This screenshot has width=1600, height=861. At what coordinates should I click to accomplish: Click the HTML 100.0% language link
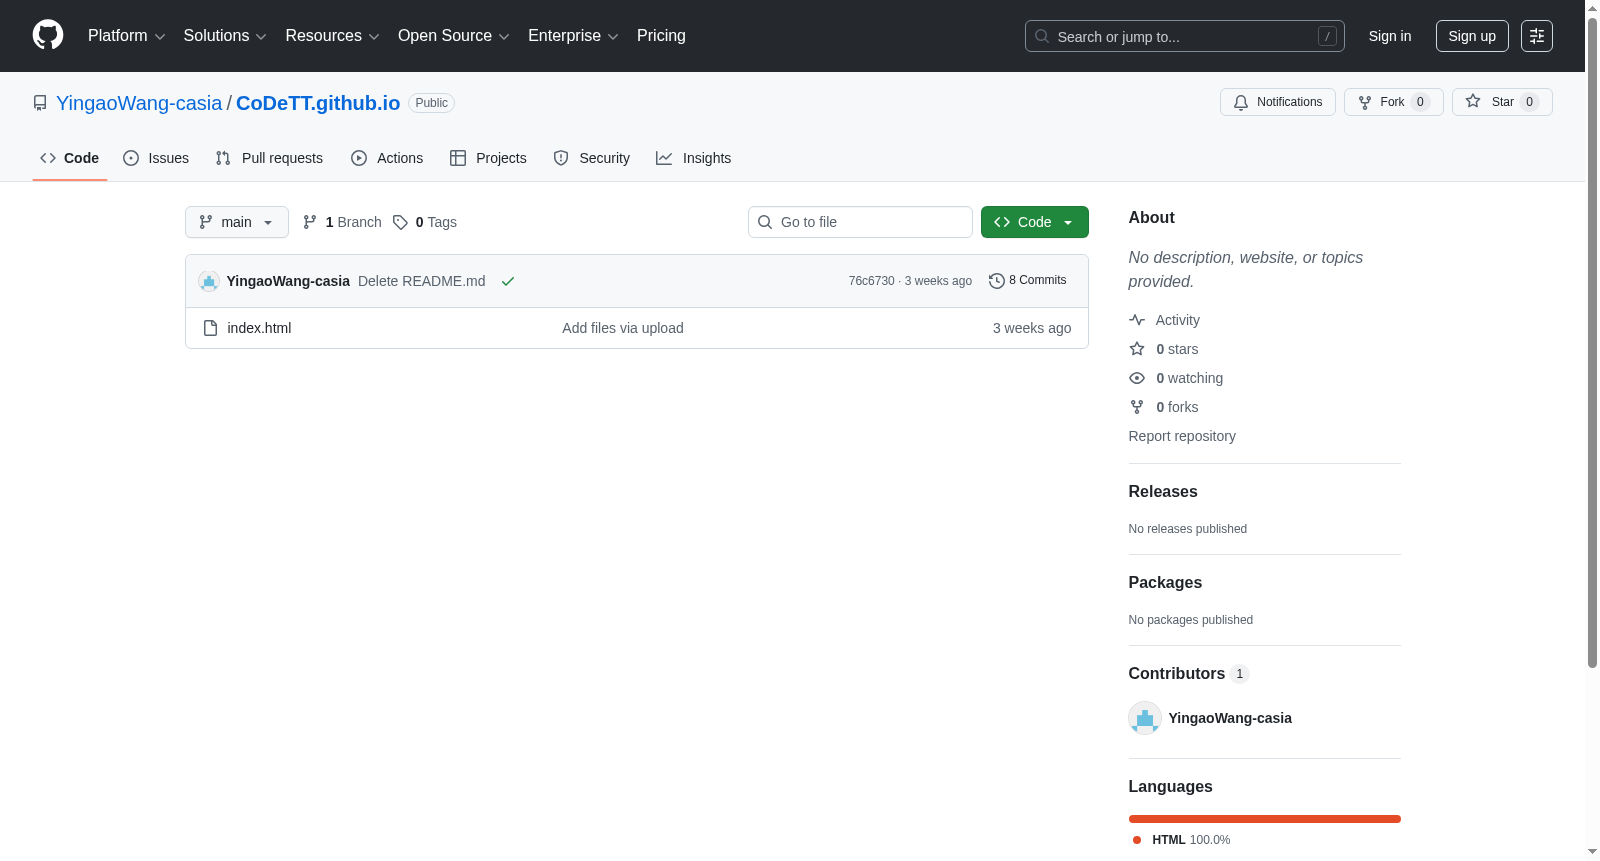pos(1181,840)
